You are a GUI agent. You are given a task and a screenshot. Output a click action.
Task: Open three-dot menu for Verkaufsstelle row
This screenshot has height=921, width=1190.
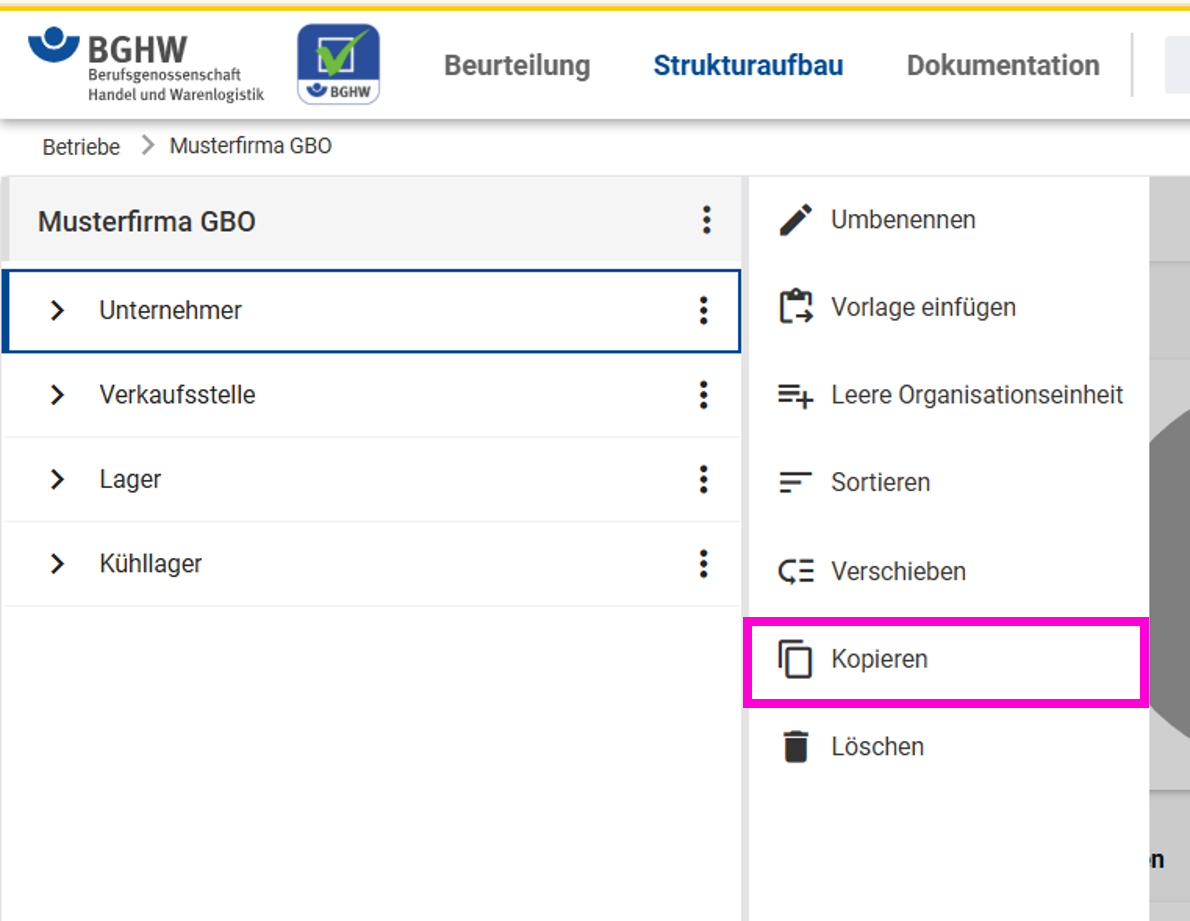tap(704, 395)
